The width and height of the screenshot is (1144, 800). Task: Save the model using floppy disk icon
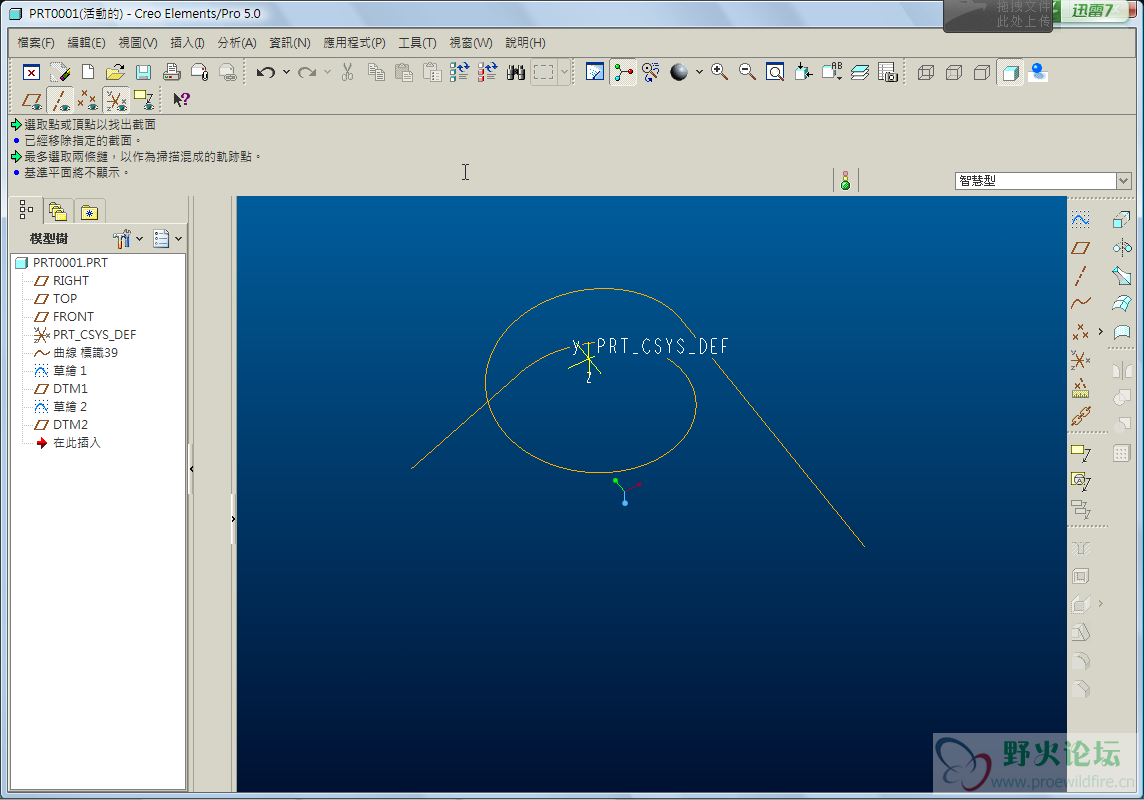[x=143, y=72]
